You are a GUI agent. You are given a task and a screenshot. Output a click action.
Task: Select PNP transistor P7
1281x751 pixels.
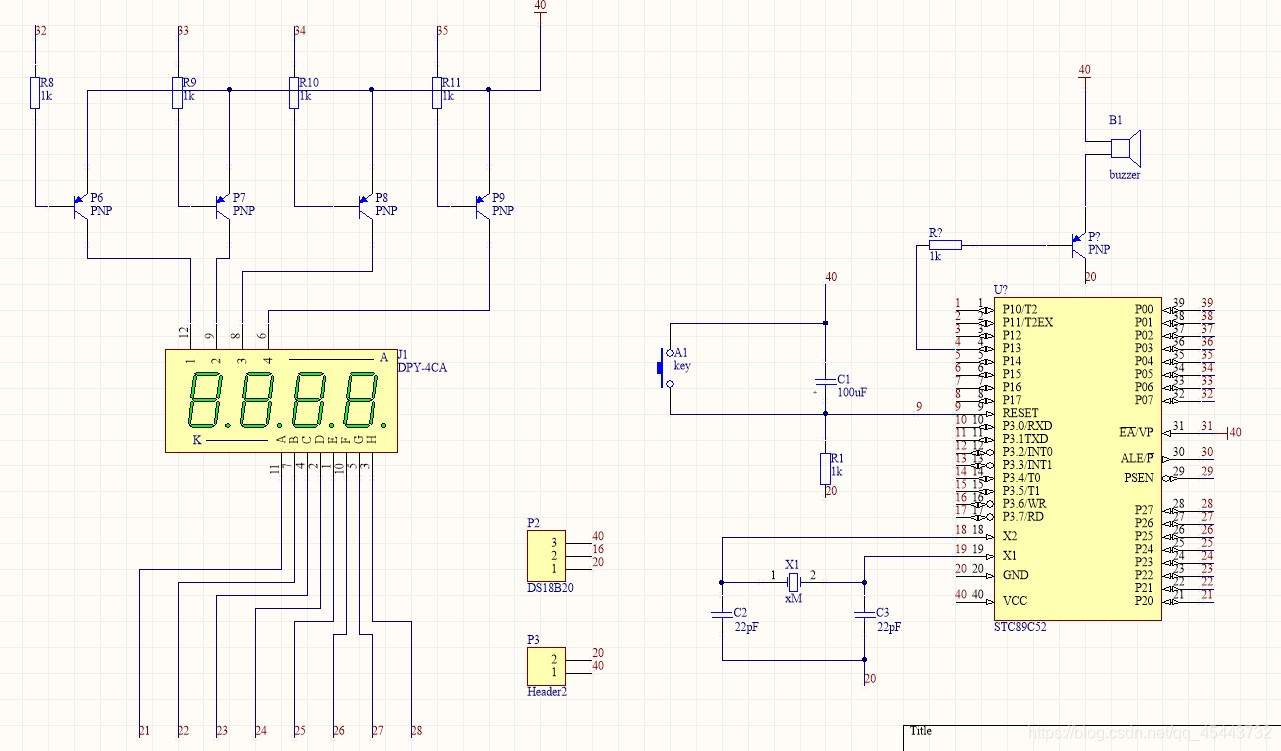222,207
